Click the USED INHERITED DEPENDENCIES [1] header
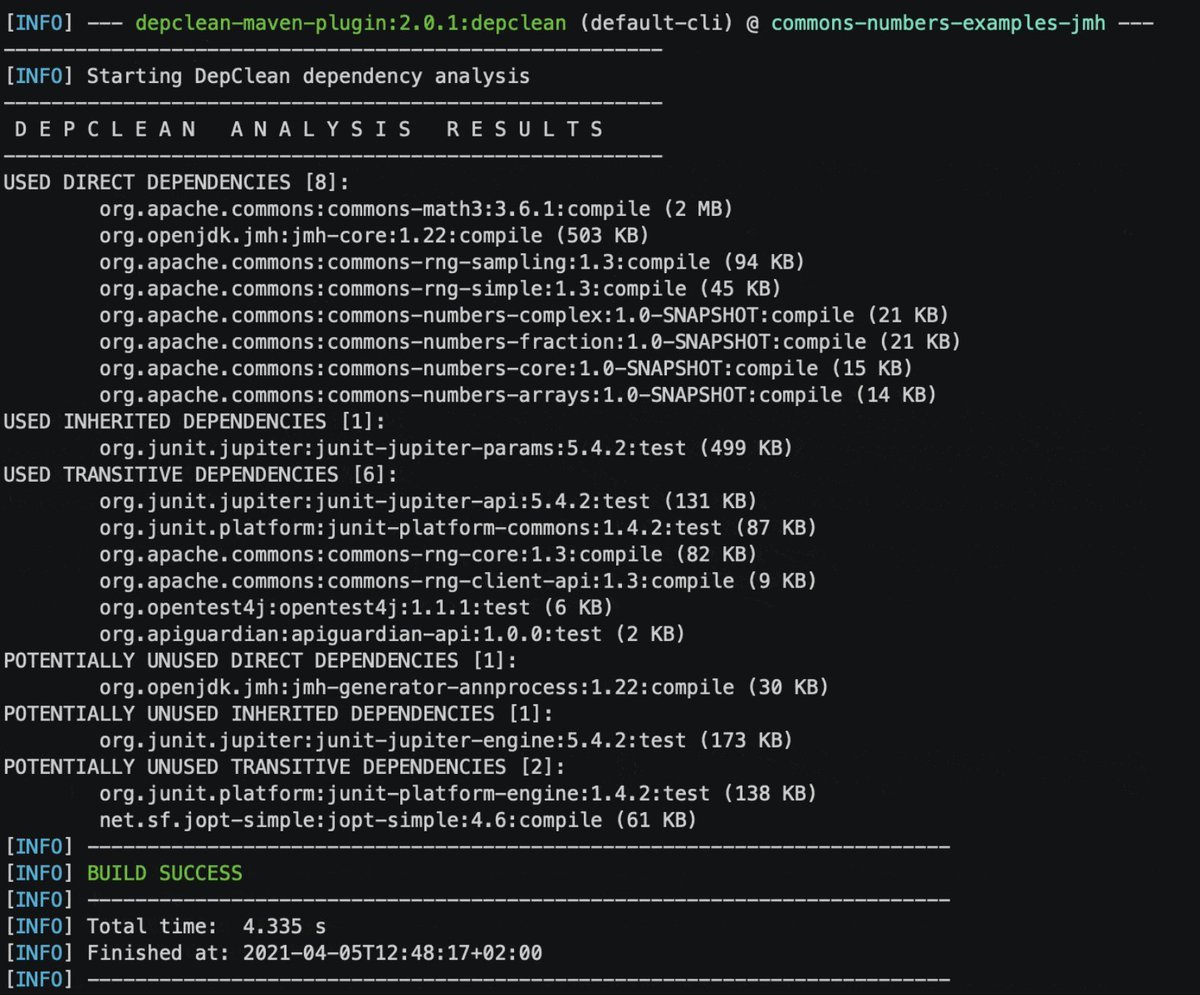The height and width of the screenshot is (995, 1200). (194, 421)
